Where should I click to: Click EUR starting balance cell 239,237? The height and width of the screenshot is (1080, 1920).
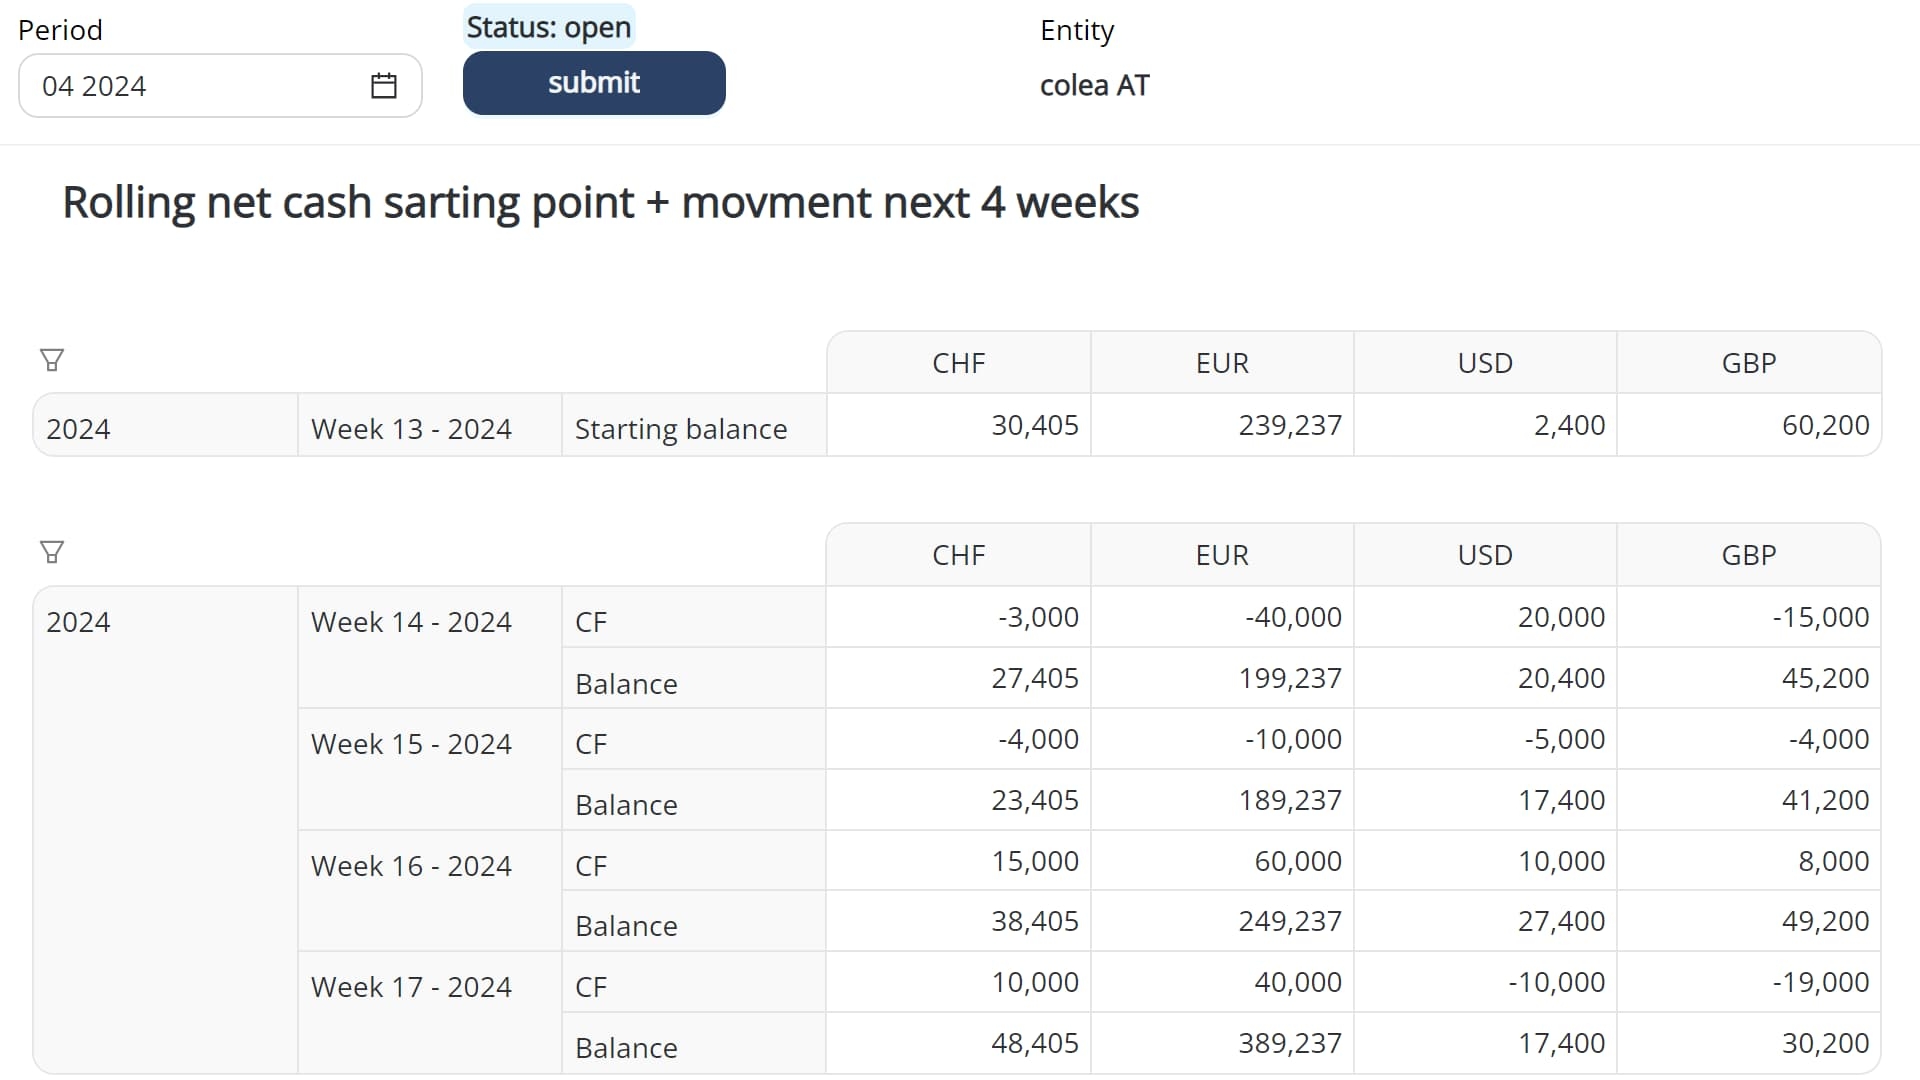point(1289,425)
